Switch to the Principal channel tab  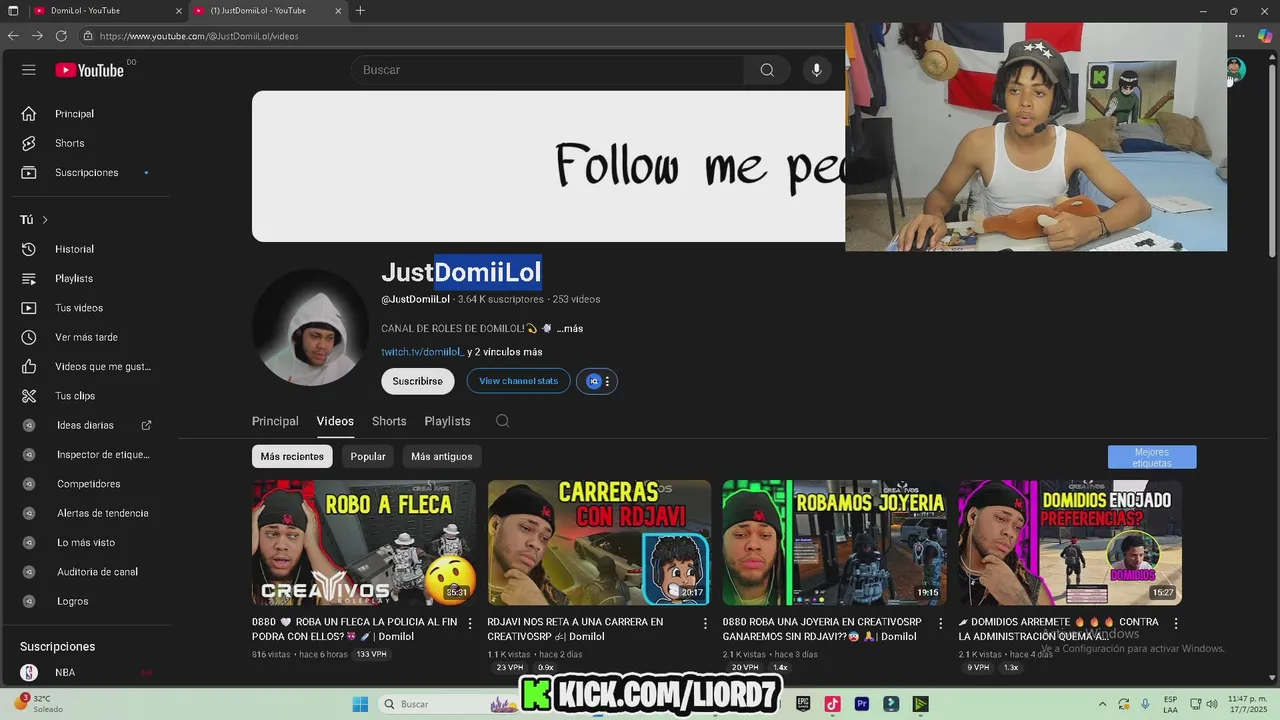275,421
